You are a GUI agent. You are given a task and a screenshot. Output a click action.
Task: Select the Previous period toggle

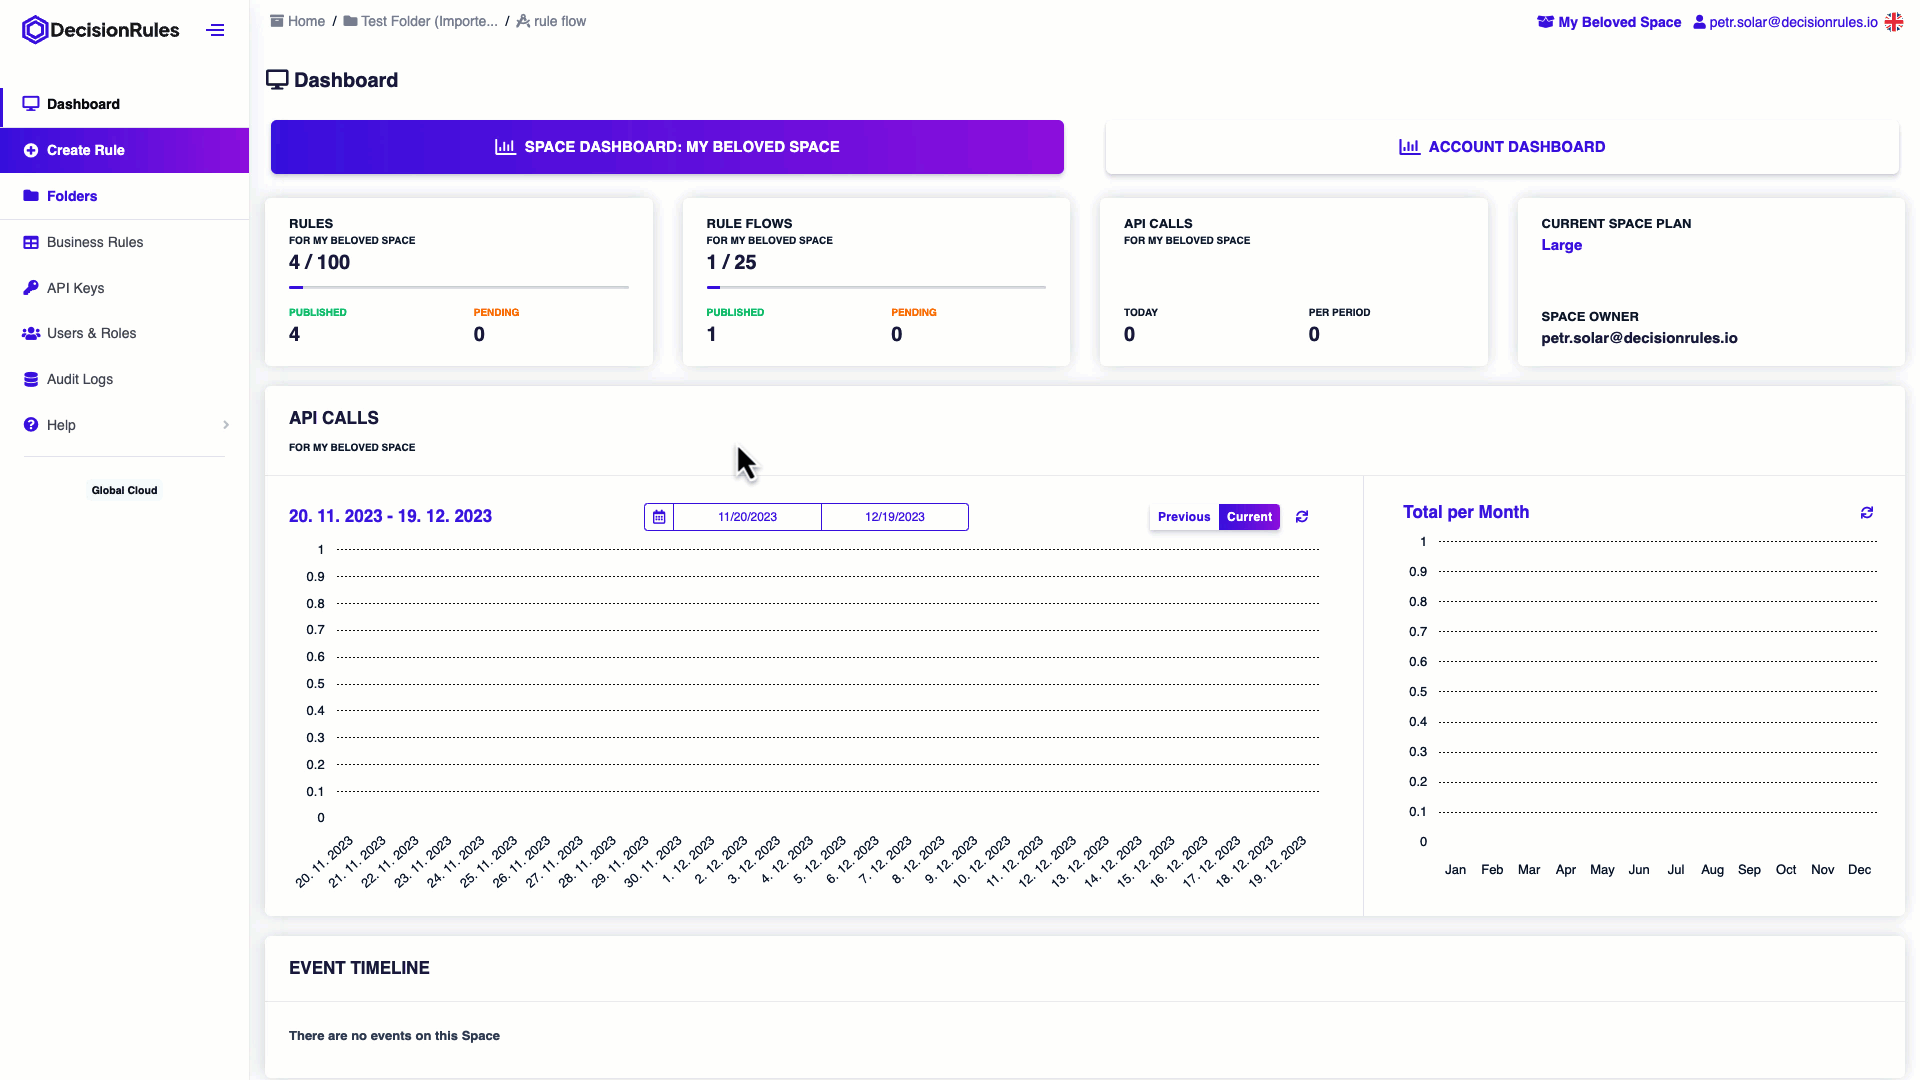[x=1184, y=517]
